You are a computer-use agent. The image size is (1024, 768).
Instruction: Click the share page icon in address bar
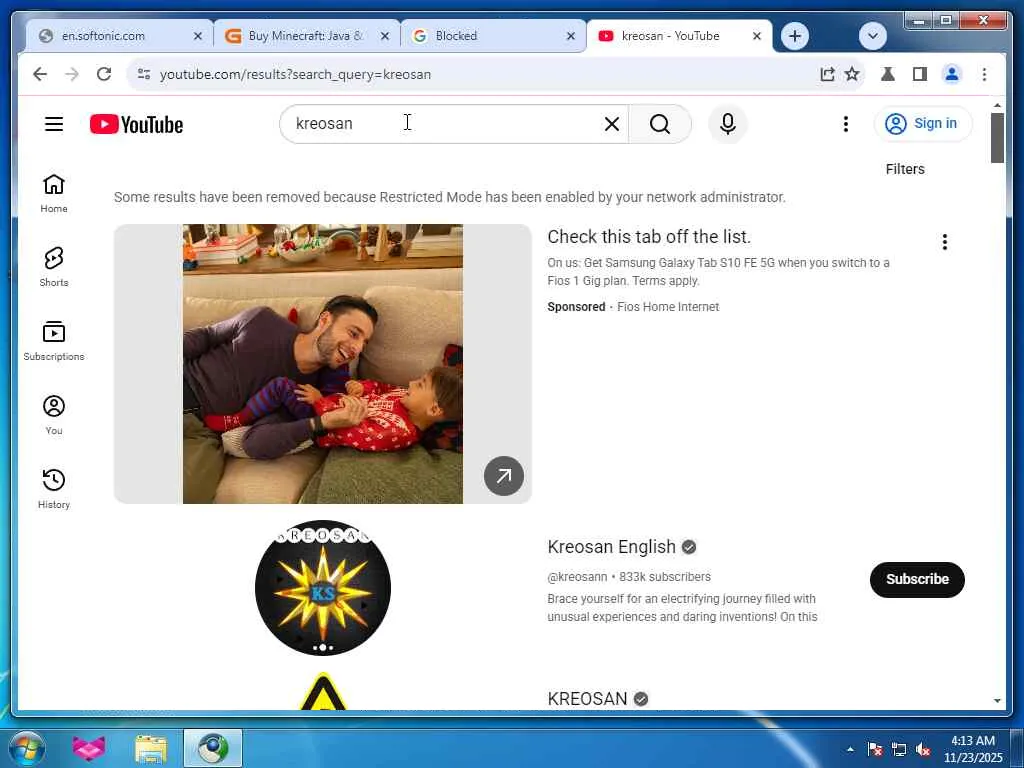click(827, 74)
